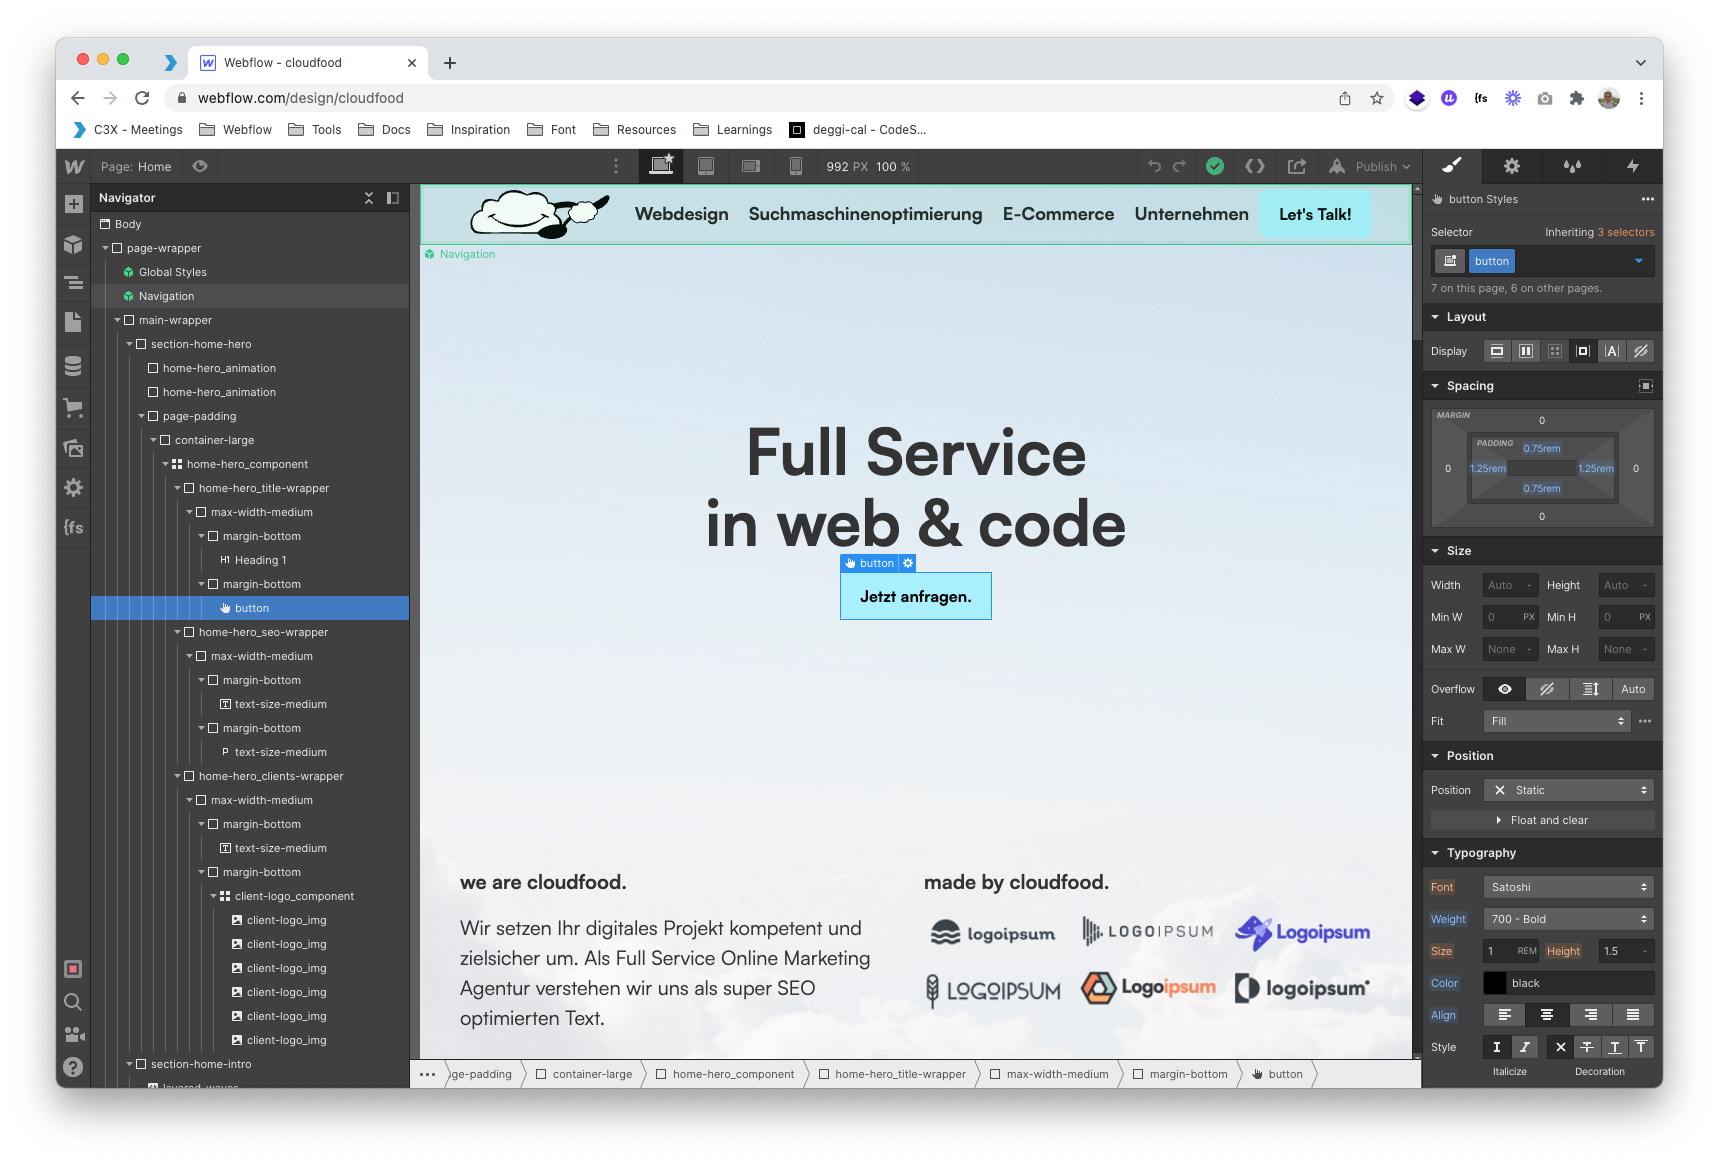Set display to Block
The width and height of the screenshot is (1719, 1162).
click(1497, 351)
